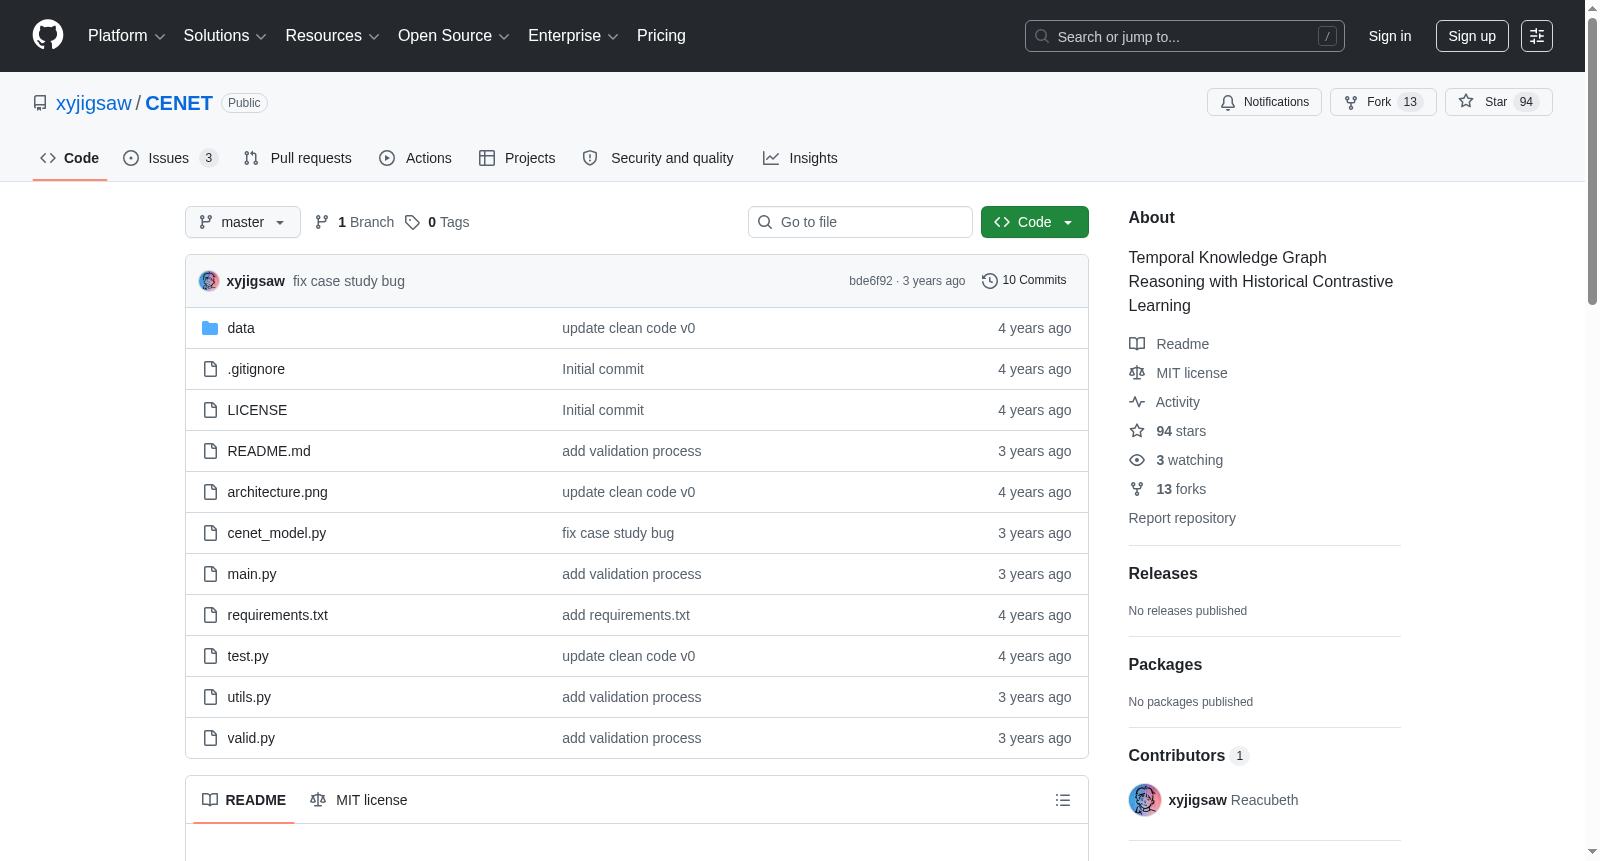Expand the Open Source menu
The image size is (1600, 861).
[x=454, y=36]
